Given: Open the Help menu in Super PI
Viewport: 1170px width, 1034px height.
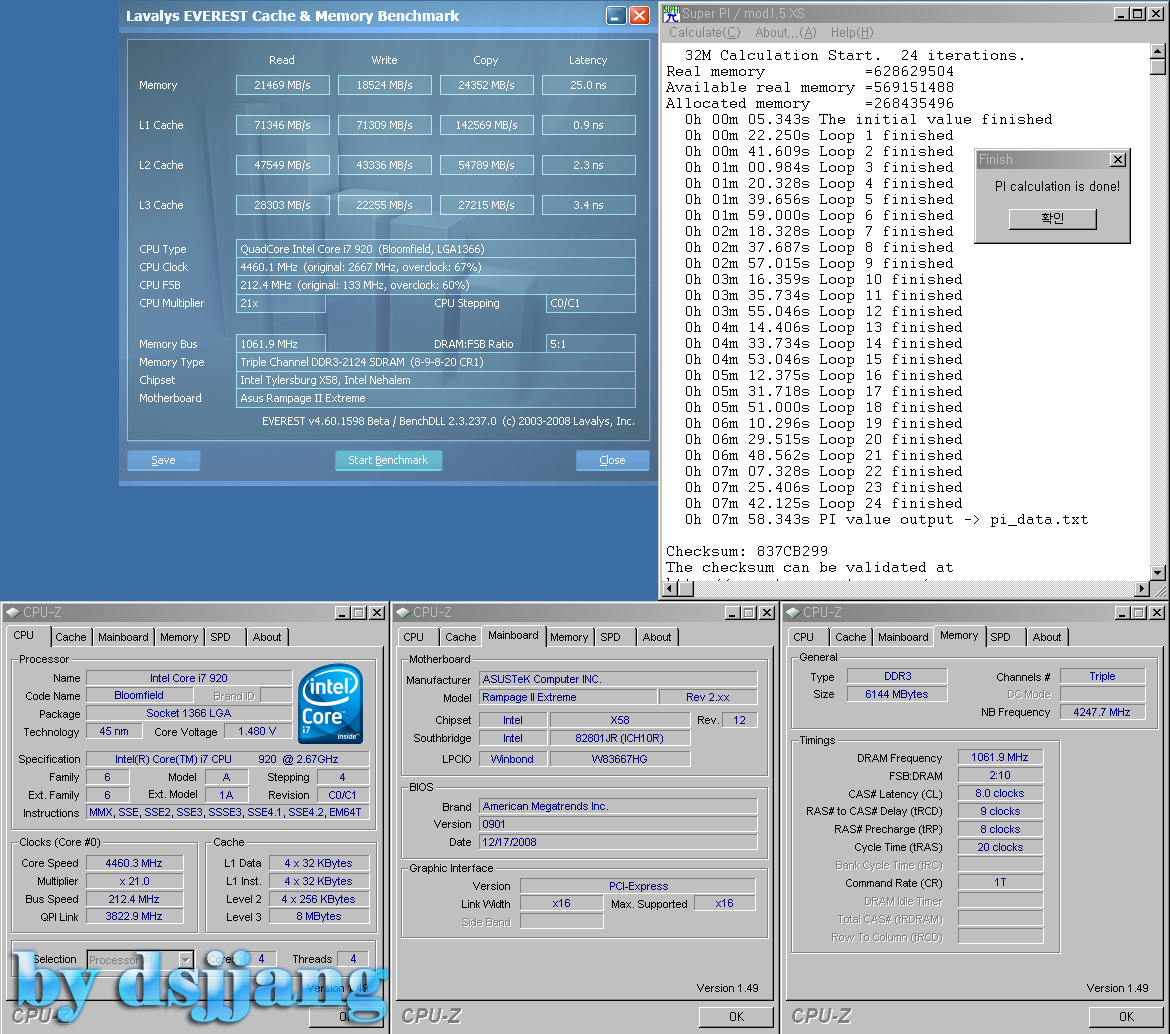Looking at the screenshot, I should click(x=852, y=33).
